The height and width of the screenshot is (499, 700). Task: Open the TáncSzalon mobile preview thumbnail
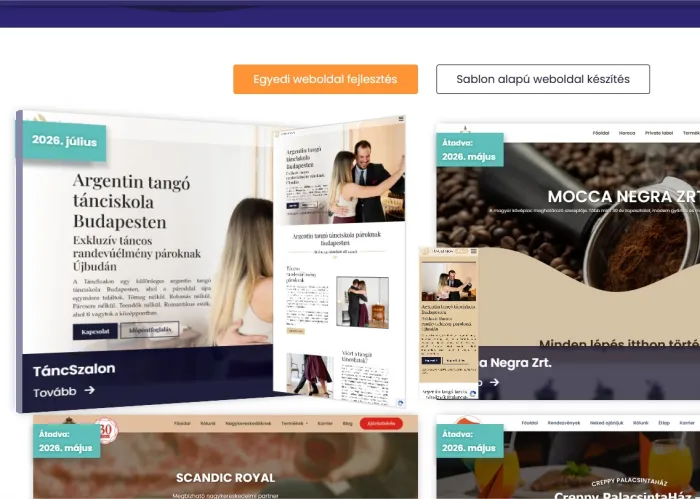449,323
